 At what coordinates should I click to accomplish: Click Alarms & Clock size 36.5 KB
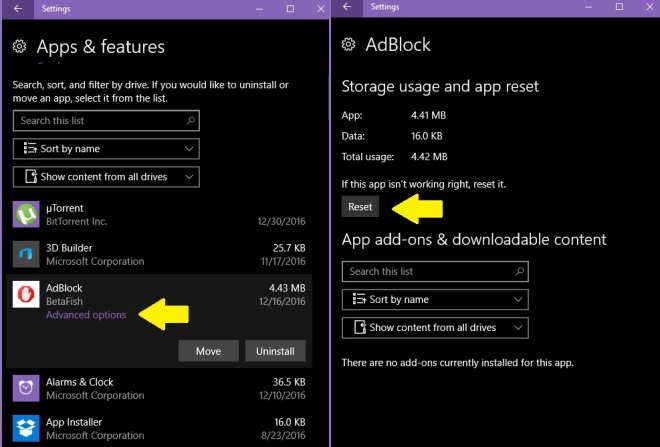click(x=289, y=382)
